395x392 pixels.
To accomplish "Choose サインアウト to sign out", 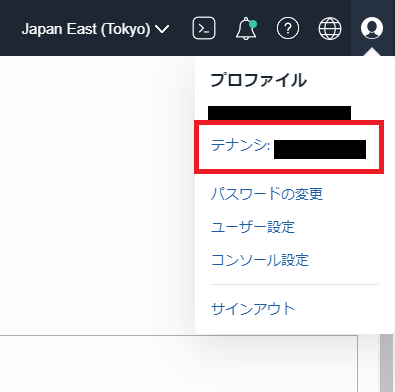I will pos(253,309).
